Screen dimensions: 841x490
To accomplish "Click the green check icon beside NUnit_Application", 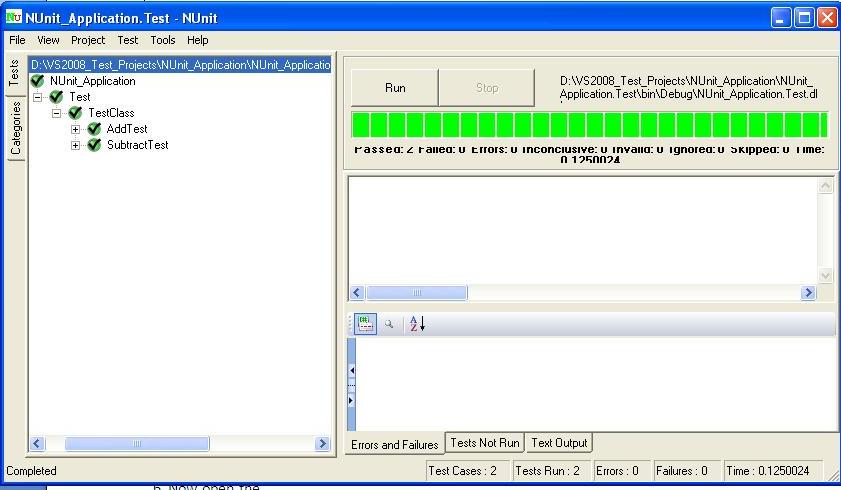I will [x=38, y=81].
